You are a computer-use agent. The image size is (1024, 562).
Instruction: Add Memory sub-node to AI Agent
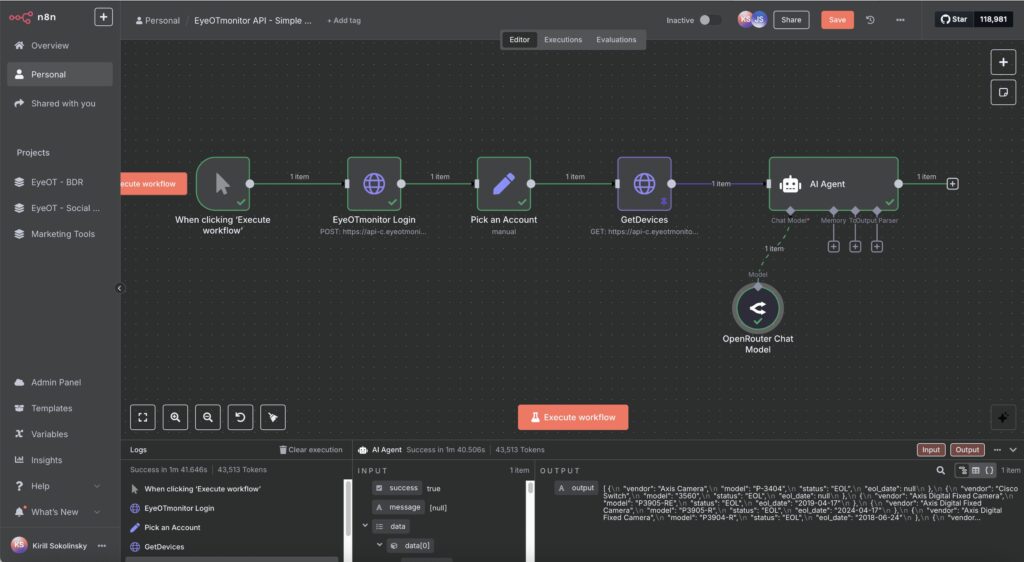pyautogui.click(x=833, y=247)
